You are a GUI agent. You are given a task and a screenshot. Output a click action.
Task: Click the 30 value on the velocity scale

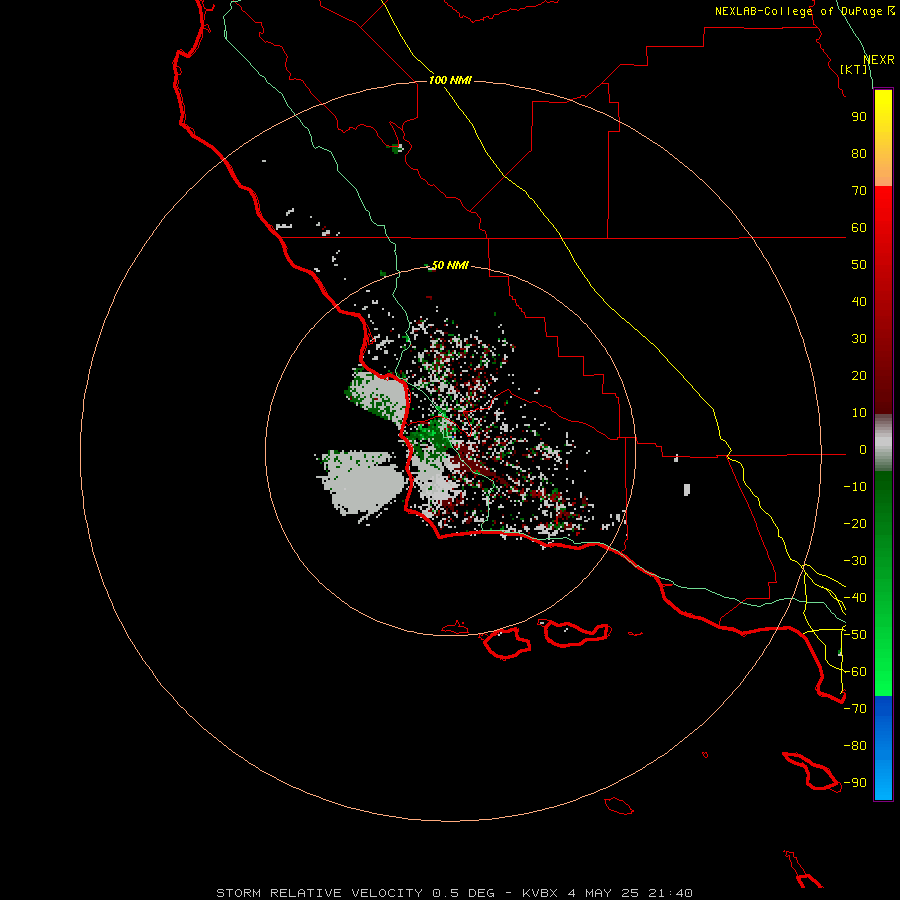(x=859, y=339)
